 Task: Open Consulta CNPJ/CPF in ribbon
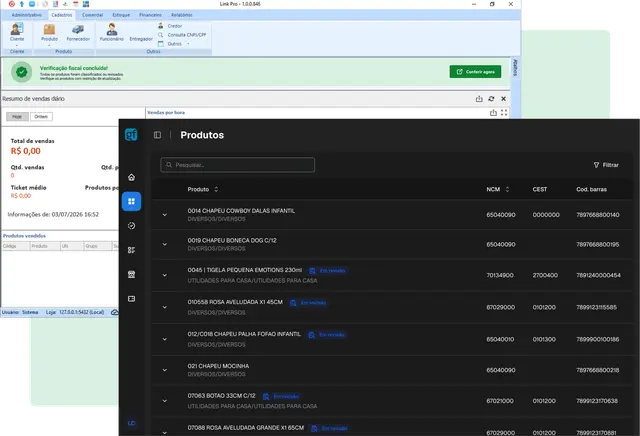point(182,35)
